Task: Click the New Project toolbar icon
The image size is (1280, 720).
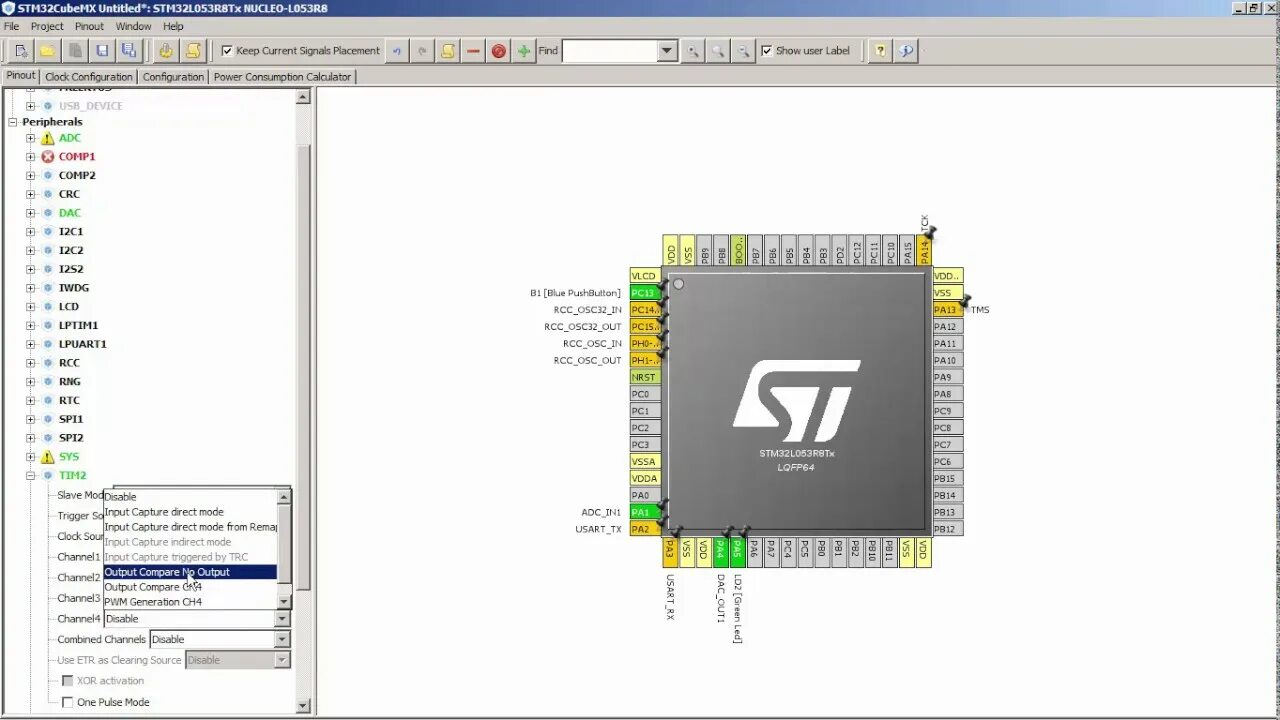Action: (x=20, y=51)
